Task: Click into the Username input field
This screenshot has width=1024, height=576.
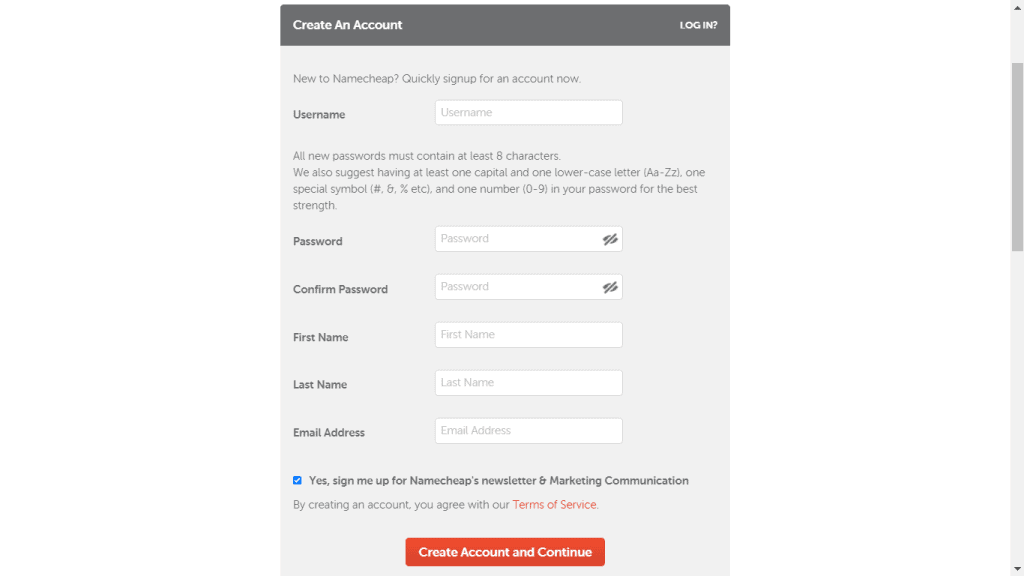Action: [528, 112]
